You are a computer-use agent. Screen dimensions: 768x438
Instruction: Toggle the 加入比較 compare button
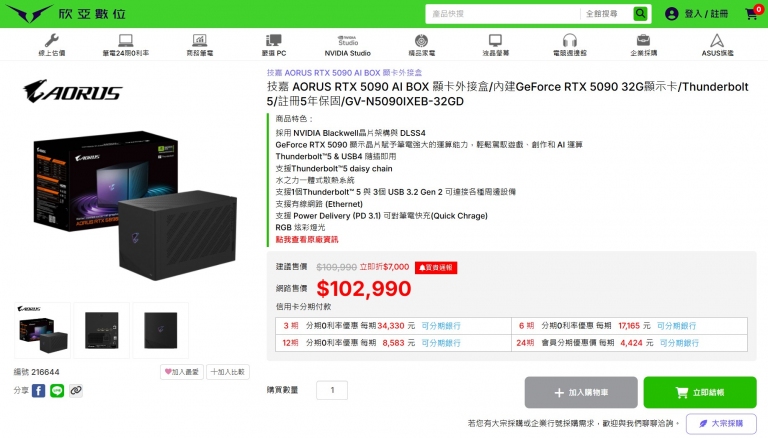(228, 372)
